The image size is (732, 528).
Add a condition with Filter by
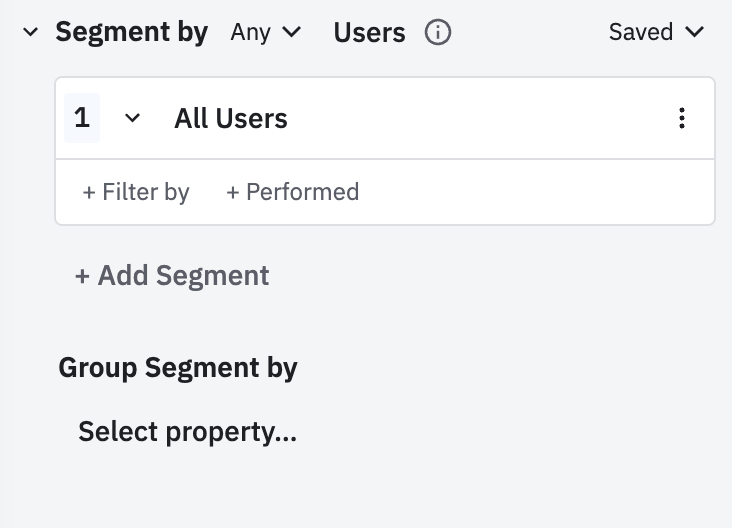(x=136, y=191)
